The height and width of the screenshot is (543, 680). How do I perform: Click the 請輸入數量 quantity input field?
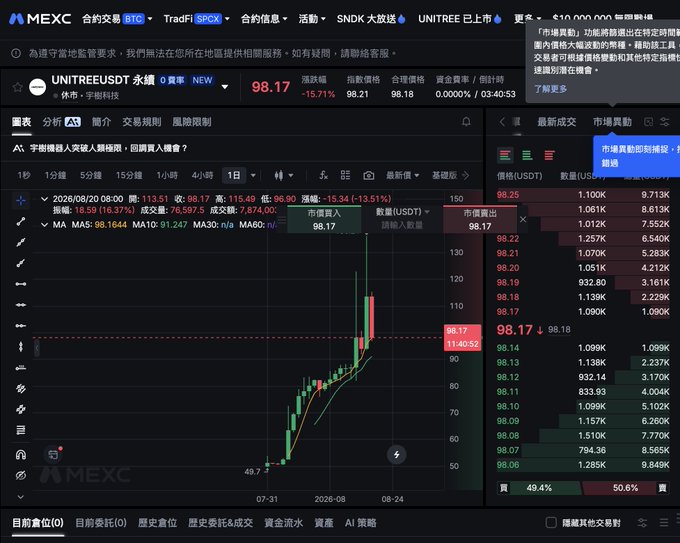(402, 225)
